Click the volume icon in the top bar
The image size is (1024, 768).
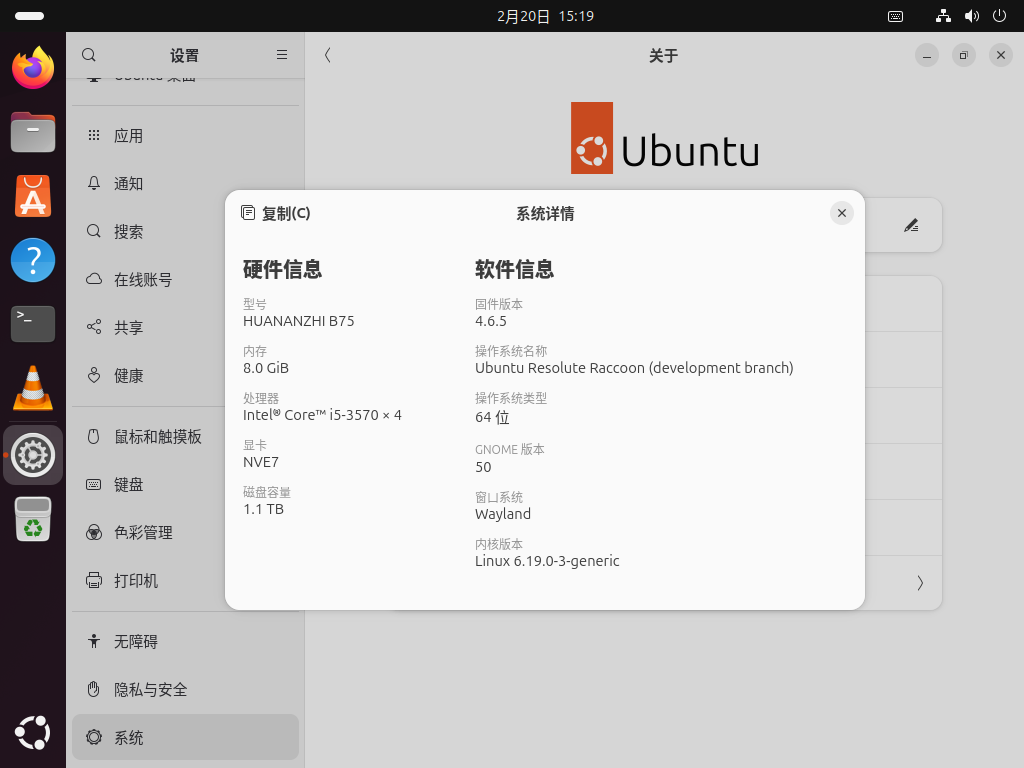tap(969, 16)
